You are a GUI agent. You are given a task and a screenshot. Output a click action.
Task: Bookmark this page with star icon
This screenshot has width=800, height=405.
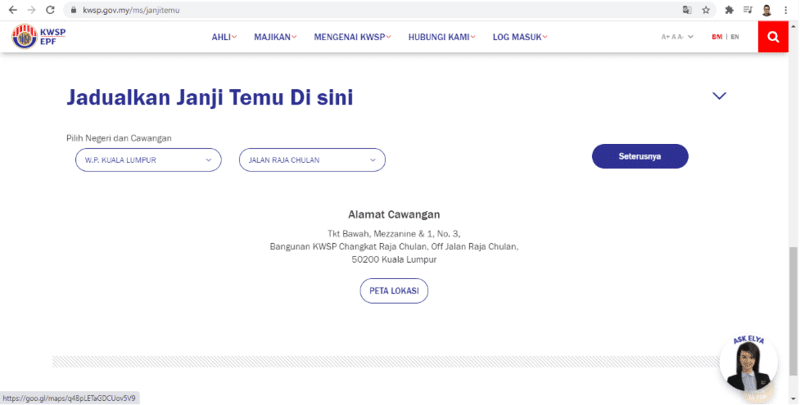point(706,9)
